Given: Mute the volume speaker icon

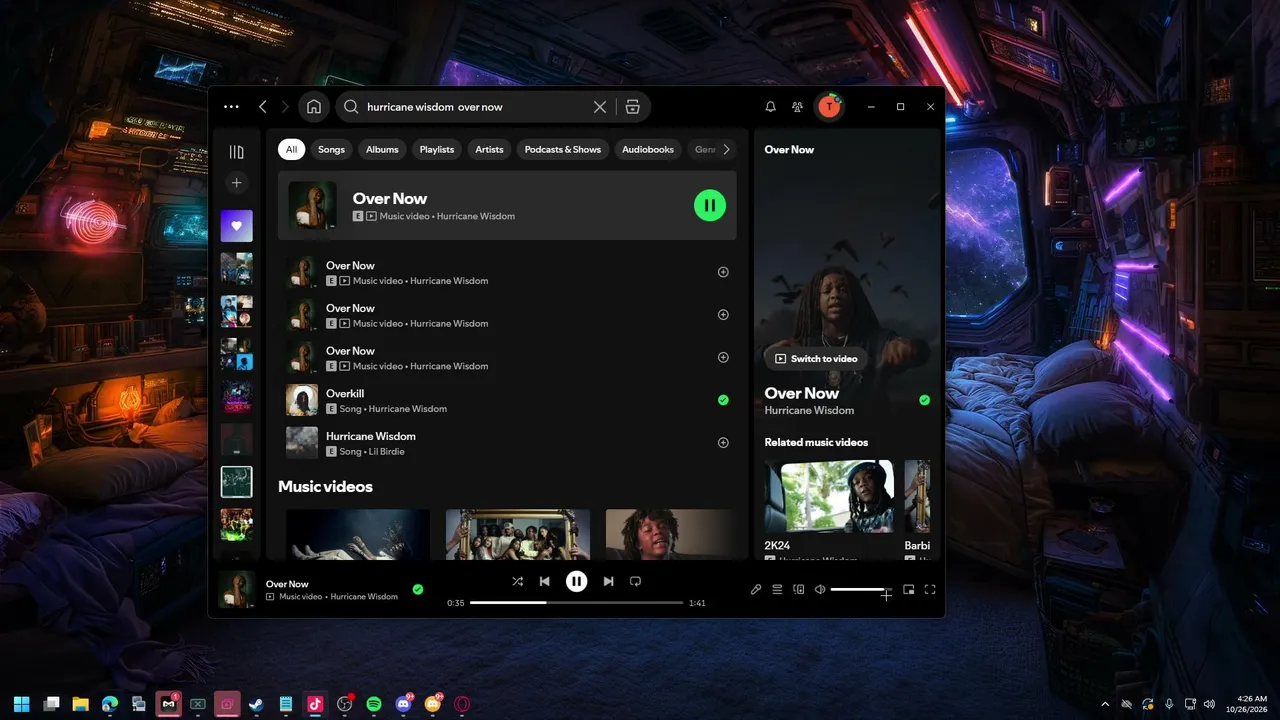Looking at the screenshot, I should click(820, 590).
